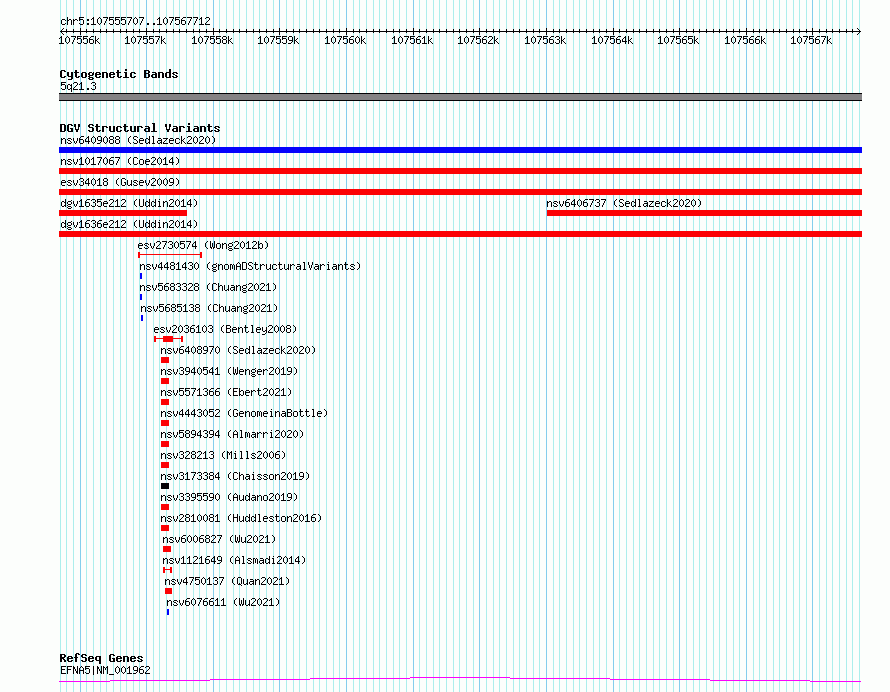This screenshot has height=692, width=890.
Task: Click the nsv6406737 (Sedlazeck2020) label
Action: (x=624, y=203)
